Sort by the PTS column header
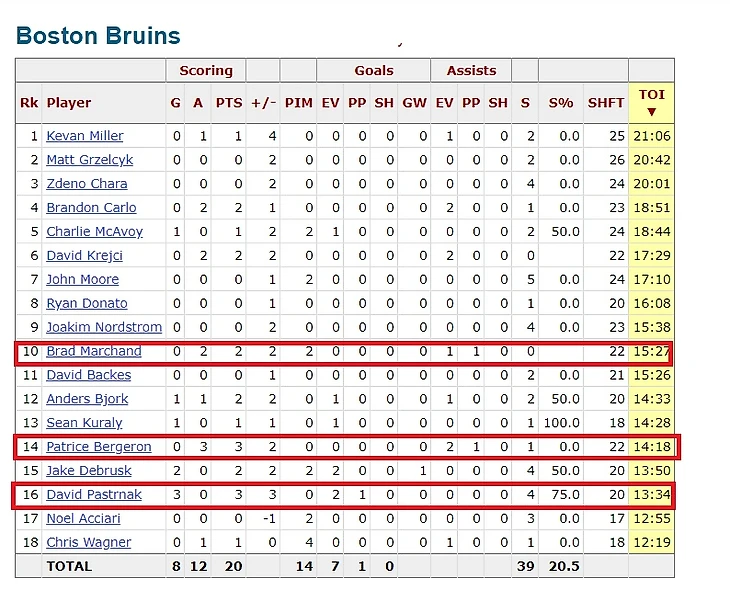The image size is (730, 599). coord(231,102)
